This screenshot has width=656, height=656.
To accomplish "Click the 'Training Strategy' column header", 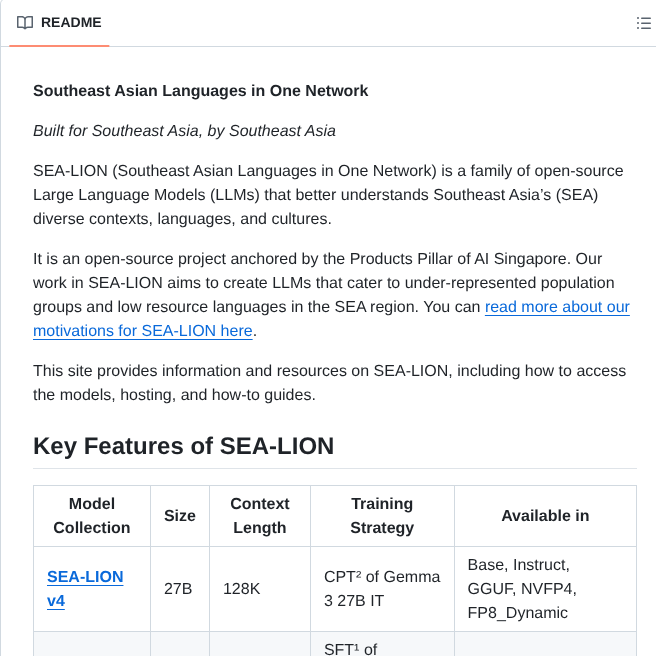I will (382, 516).
